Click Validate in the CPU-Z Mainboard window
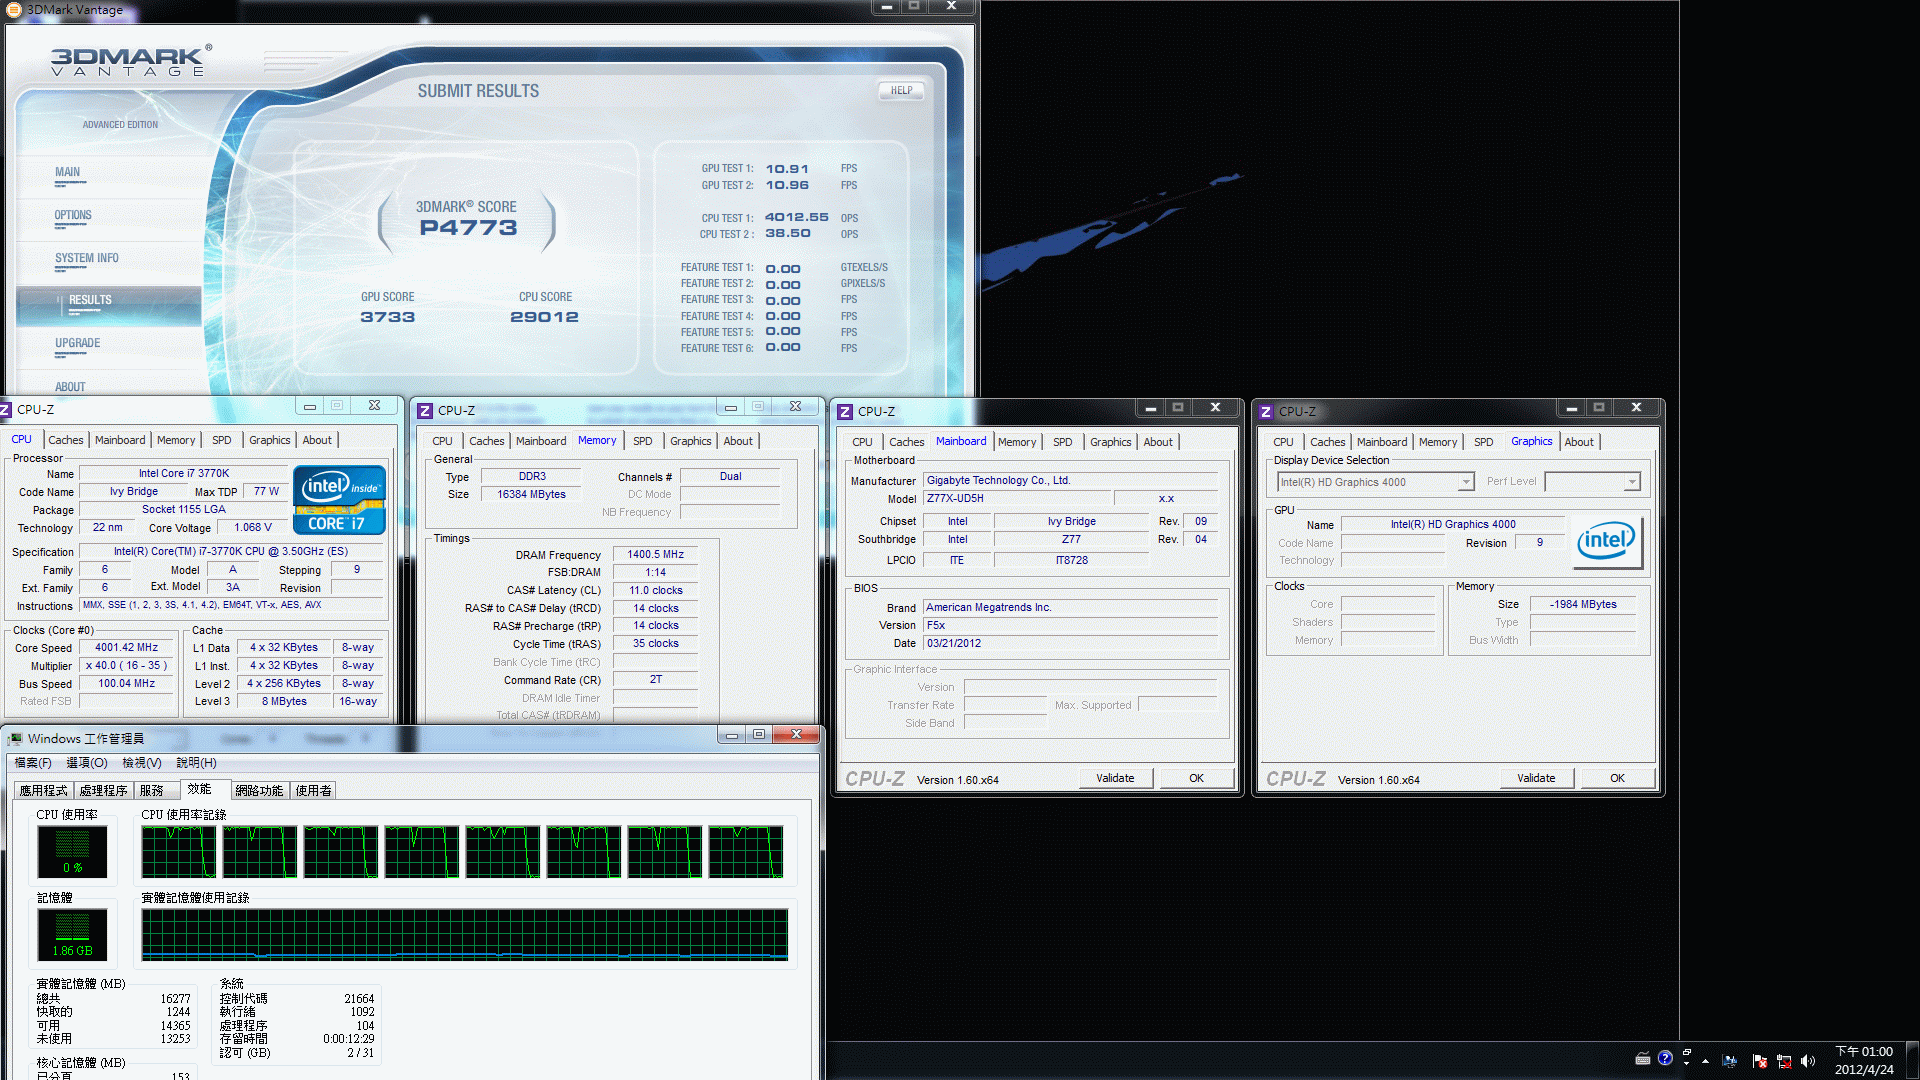The image size is (1920, 1080). [1115, 778]
